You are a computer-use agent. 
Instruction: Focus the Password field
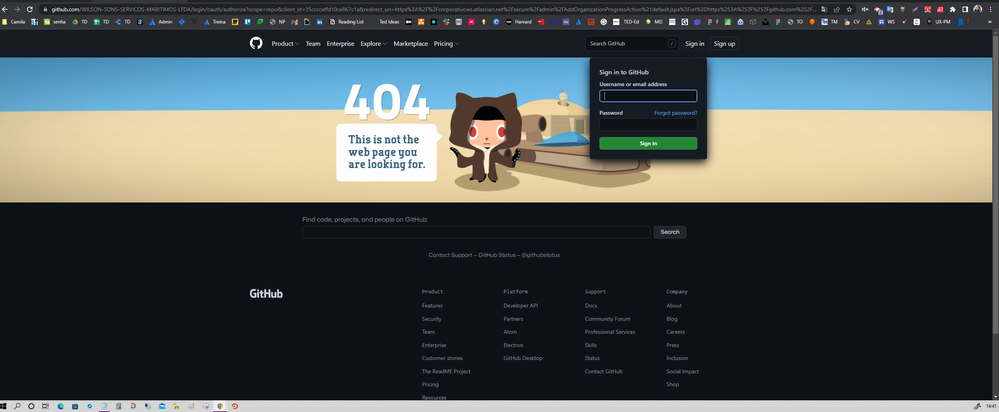tap(648, 125)
